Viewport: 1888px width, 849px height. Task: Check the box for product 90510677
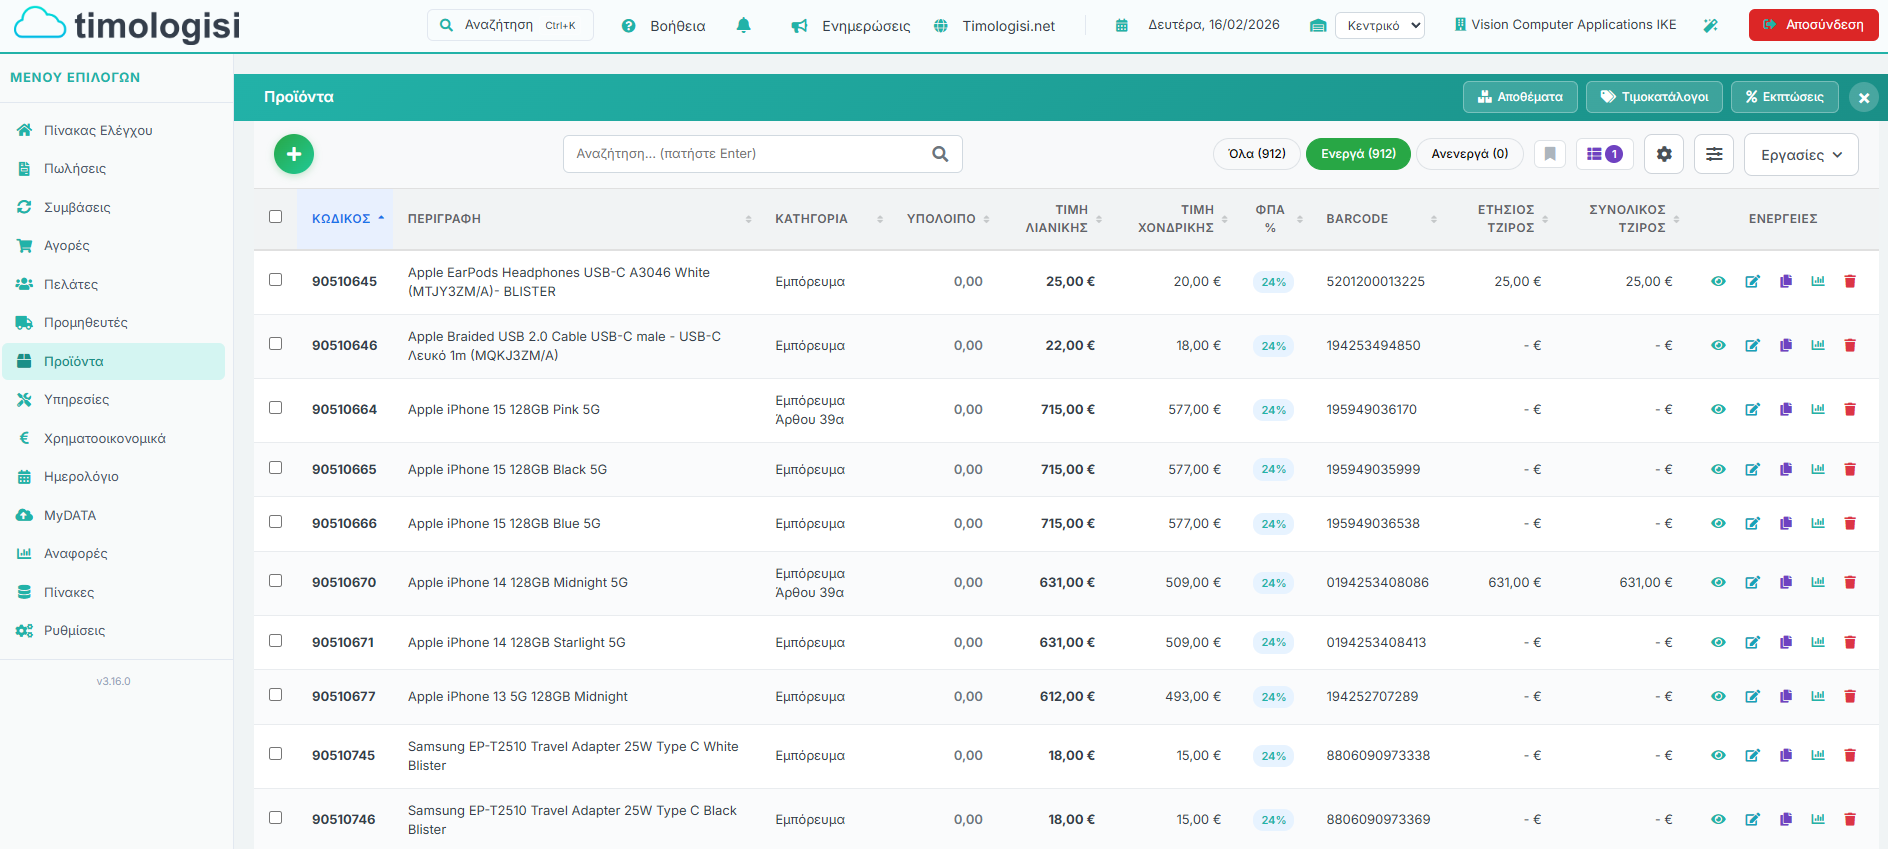(x=276, y=695)
